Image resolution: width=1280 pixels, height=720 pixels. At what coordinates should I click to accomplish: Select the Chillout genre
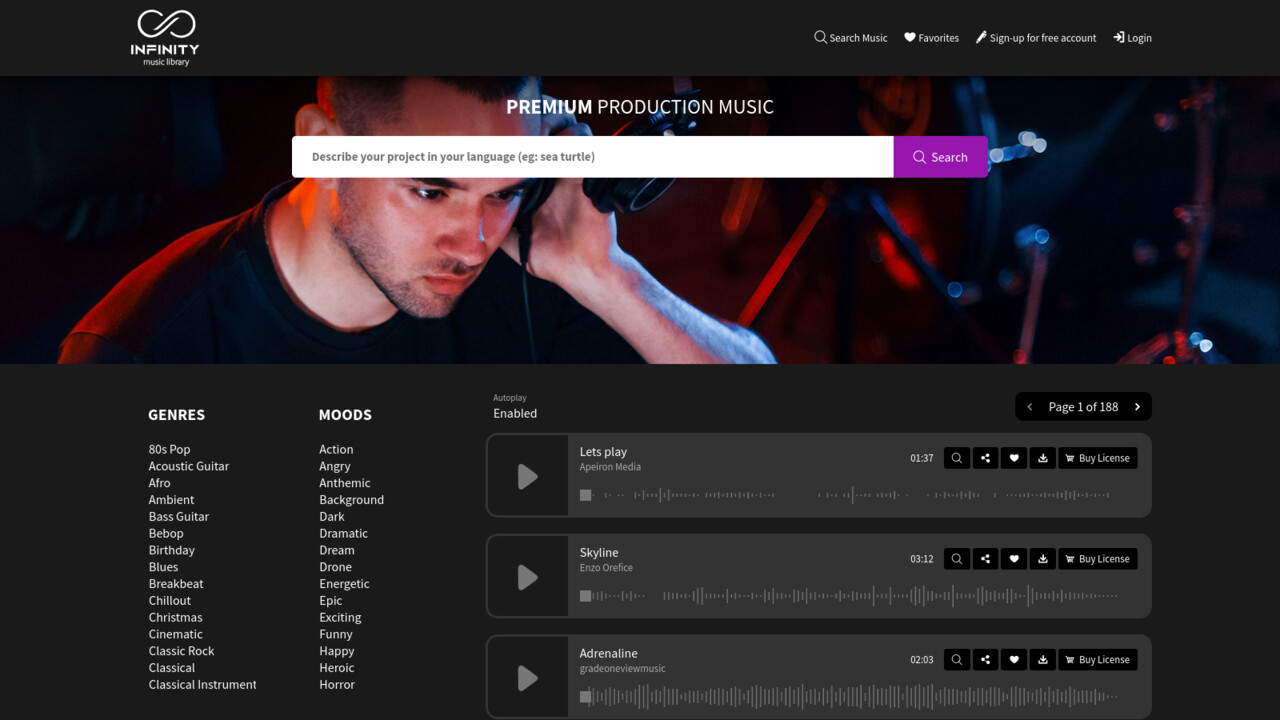(x=170, y=601)
